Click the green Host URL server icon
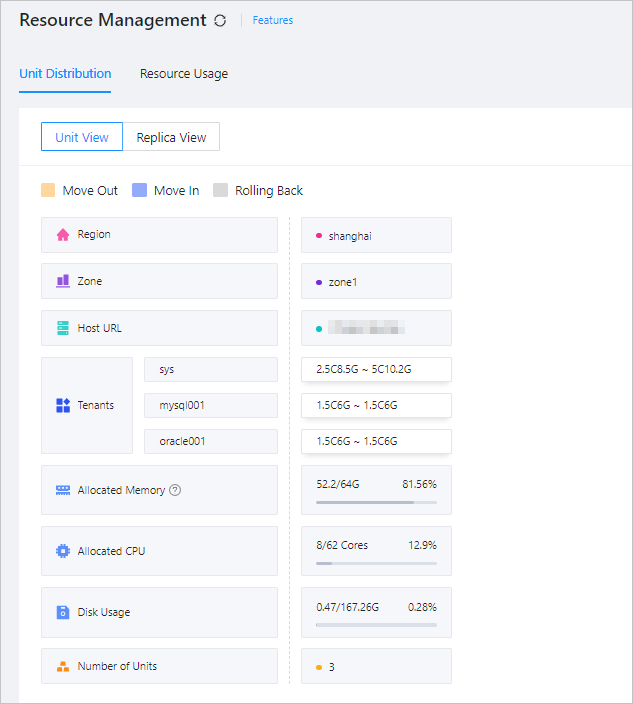633x704 pixels. click(x=62, y=328)
